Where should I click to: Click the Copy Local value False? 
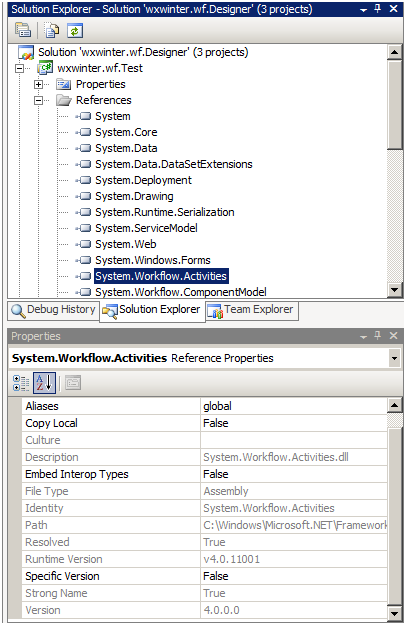tap(216, 423)
